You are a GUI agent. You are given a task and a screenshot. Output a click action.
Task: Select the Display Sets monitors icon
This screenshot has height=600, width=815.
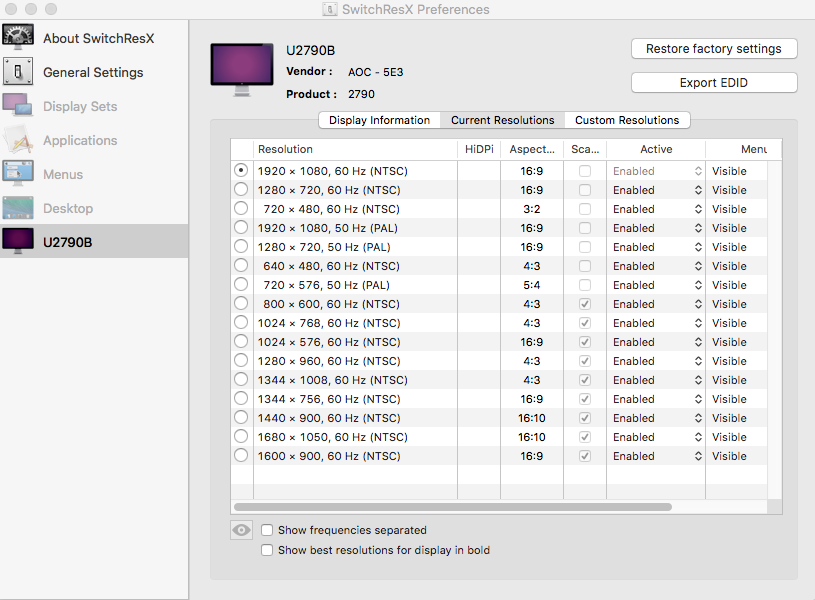click(18, 106)
